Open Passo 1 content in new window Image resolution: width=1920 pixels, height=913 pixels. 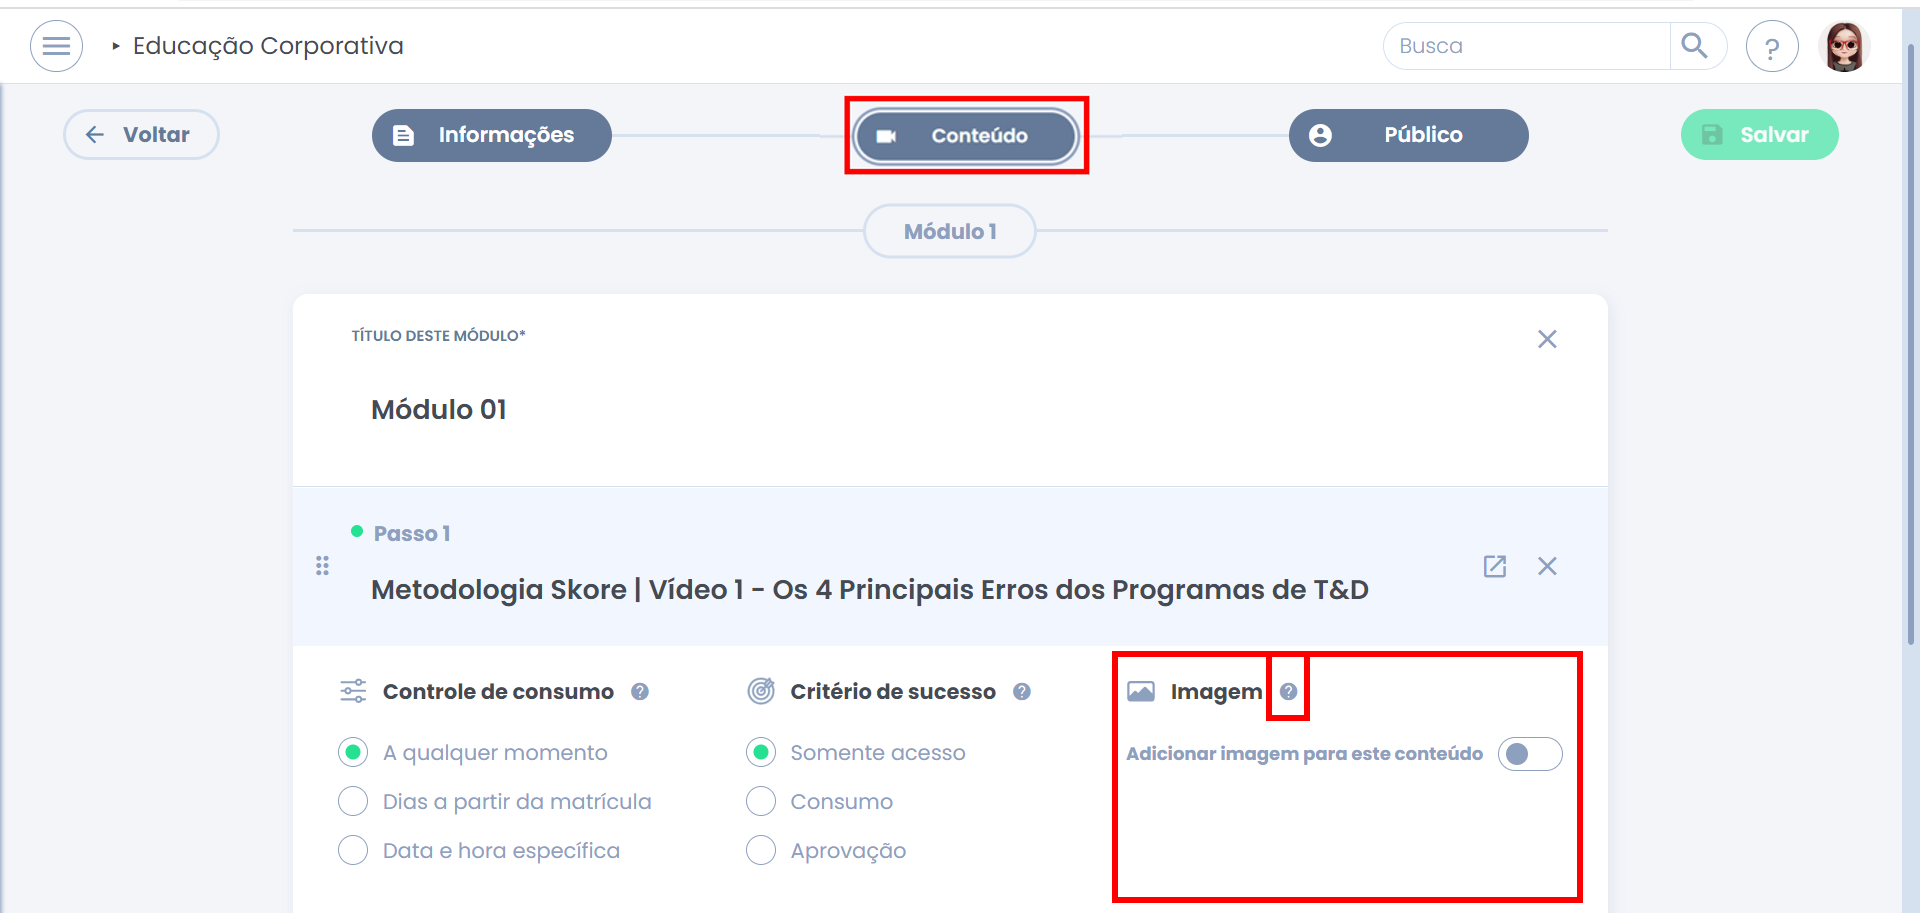1495,566
